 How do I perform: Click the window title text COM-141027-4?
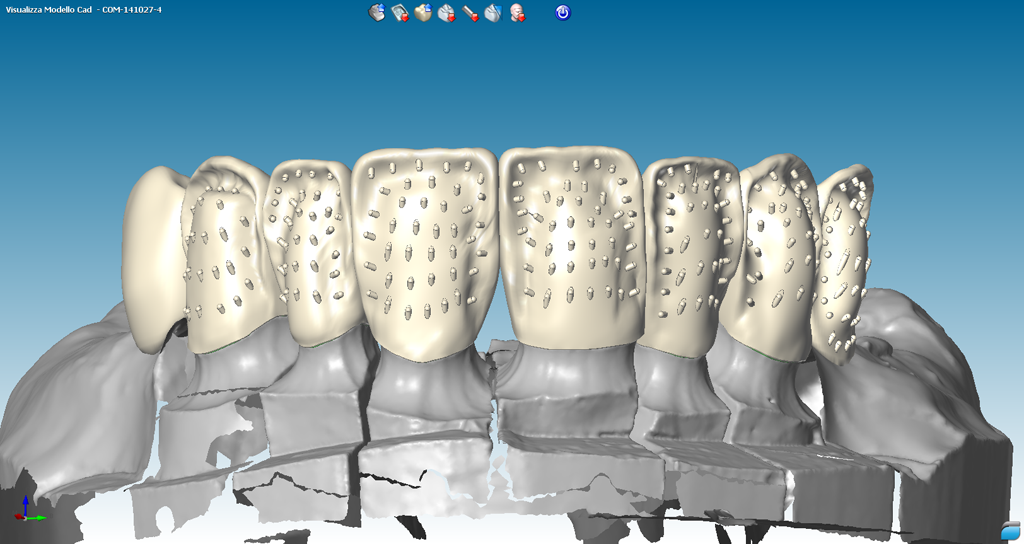click(x=132, y=10)
